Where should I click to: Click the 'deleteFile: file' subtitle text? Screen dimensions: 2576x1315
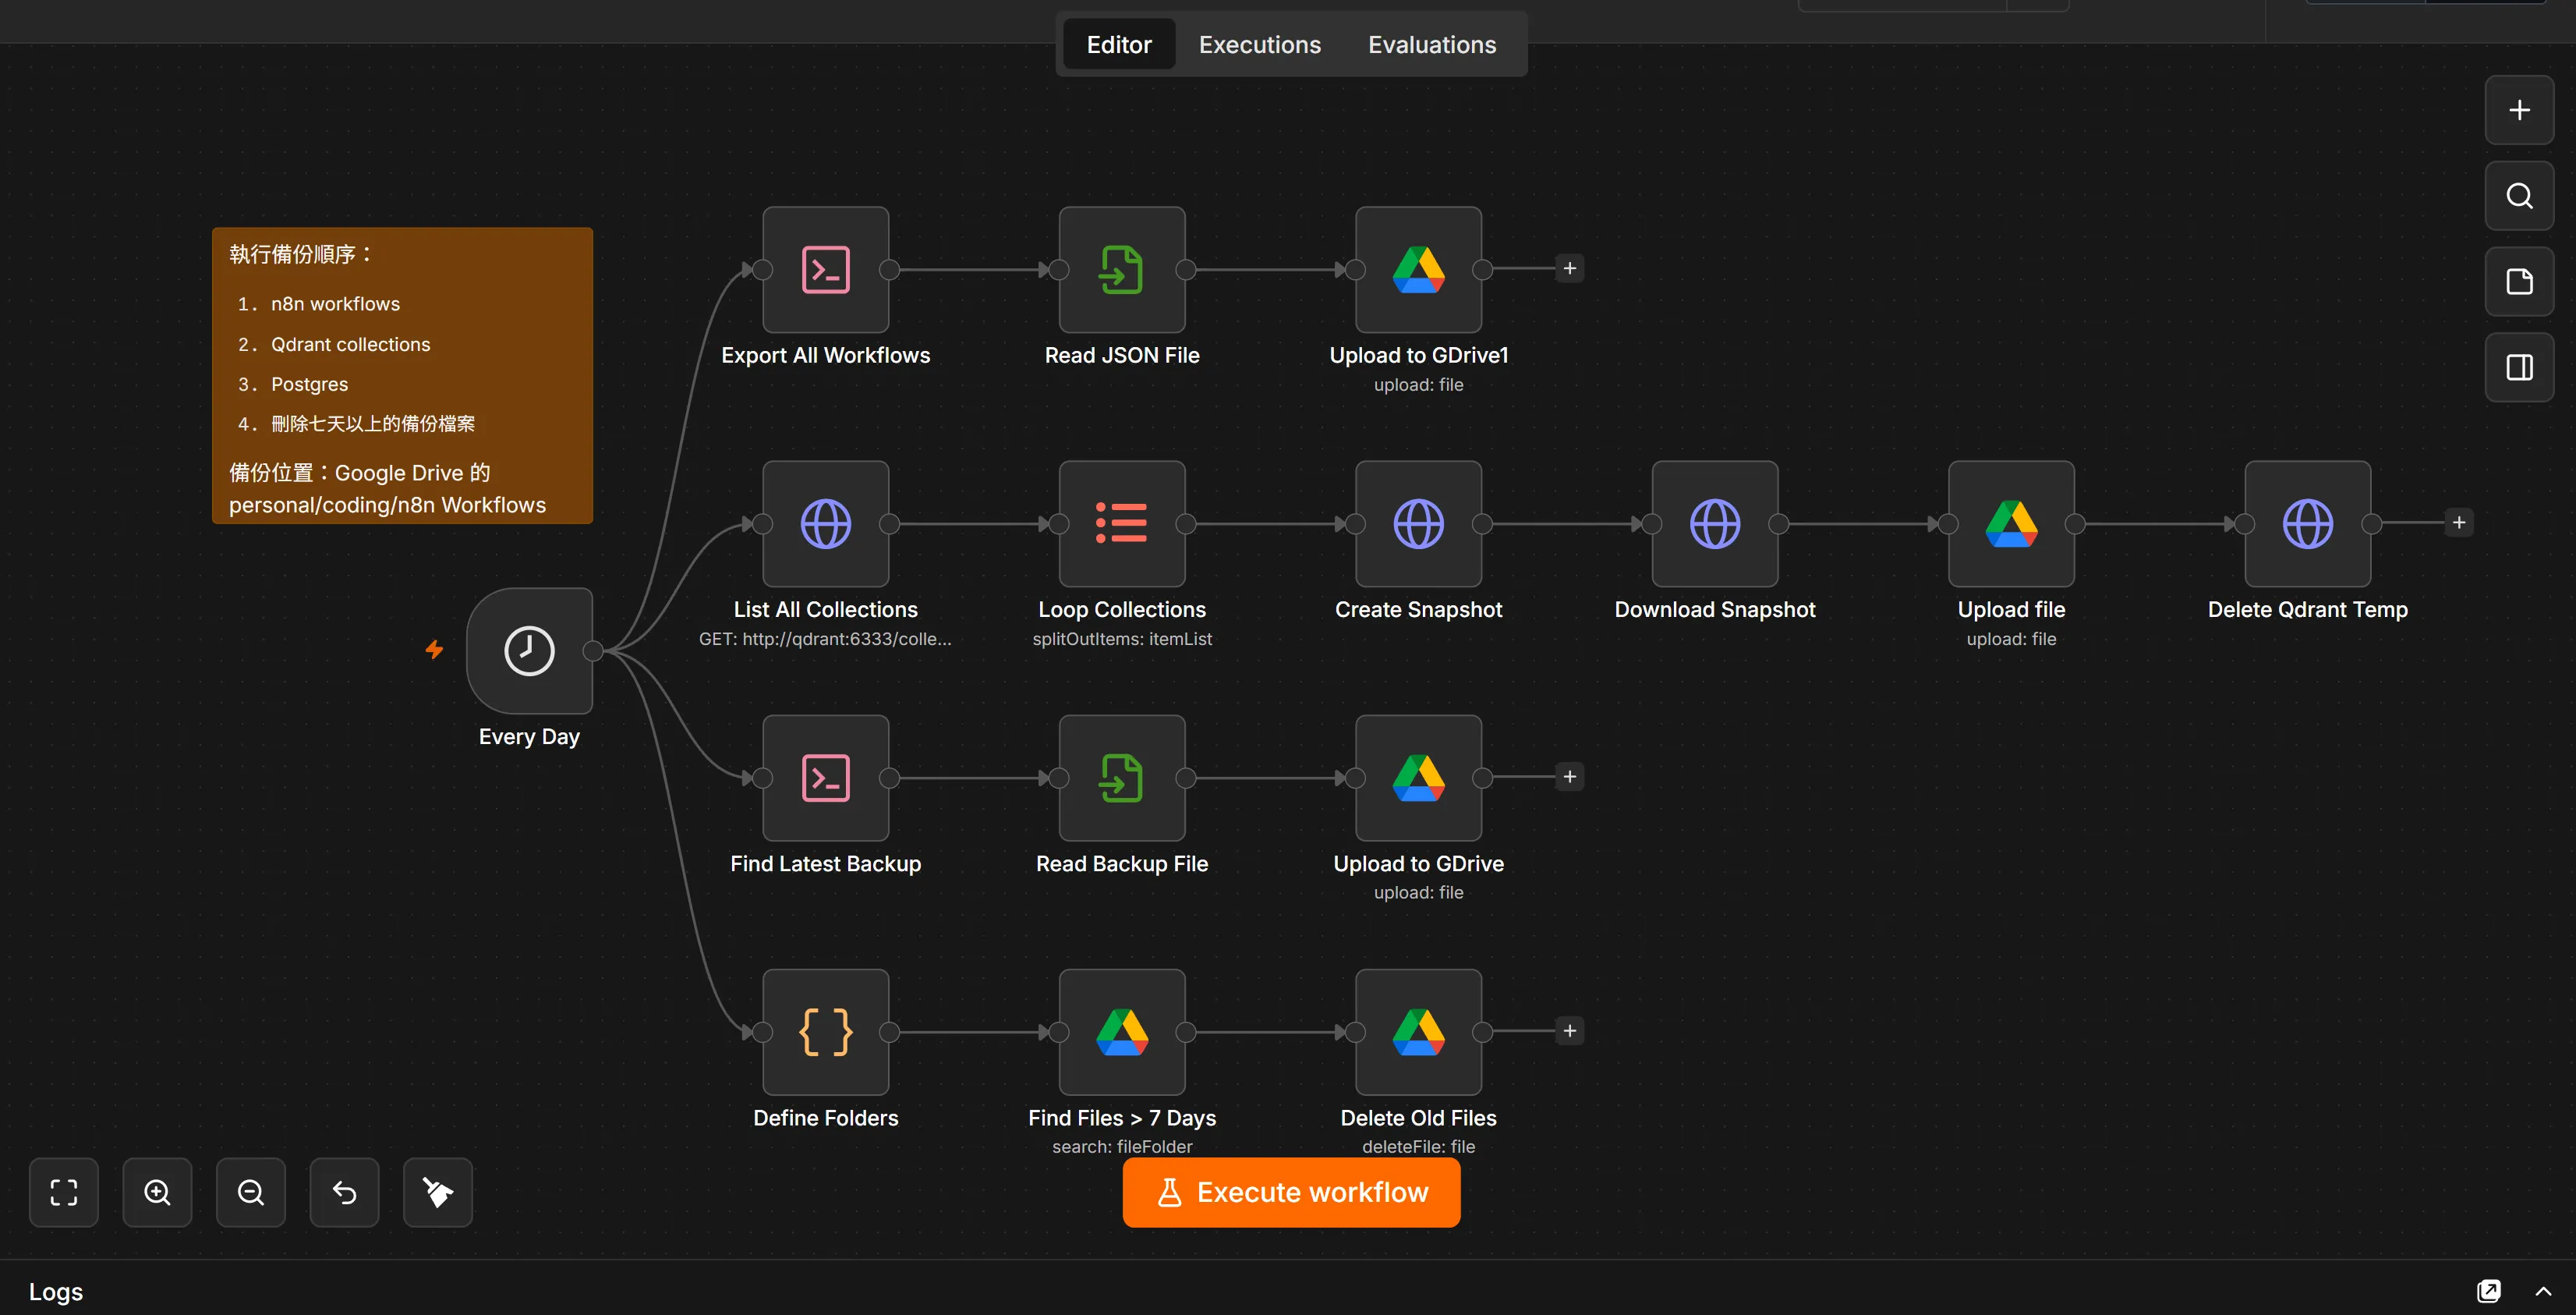point(1418,1147)
